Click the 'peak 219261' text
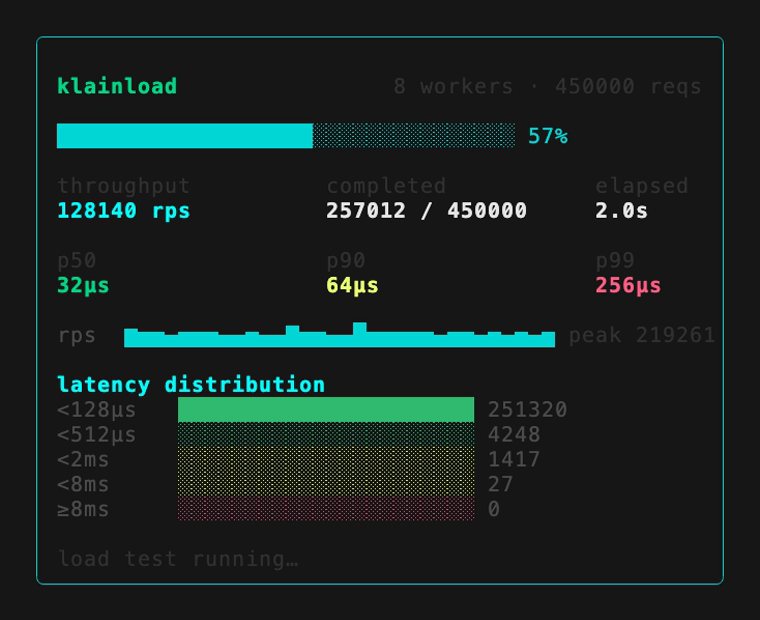 point(642,335)
